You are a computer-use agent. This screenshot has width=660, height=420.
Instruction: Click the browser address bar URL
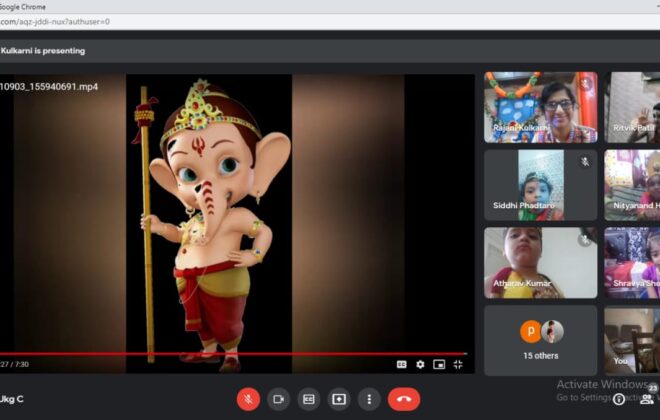pos(55,21)
